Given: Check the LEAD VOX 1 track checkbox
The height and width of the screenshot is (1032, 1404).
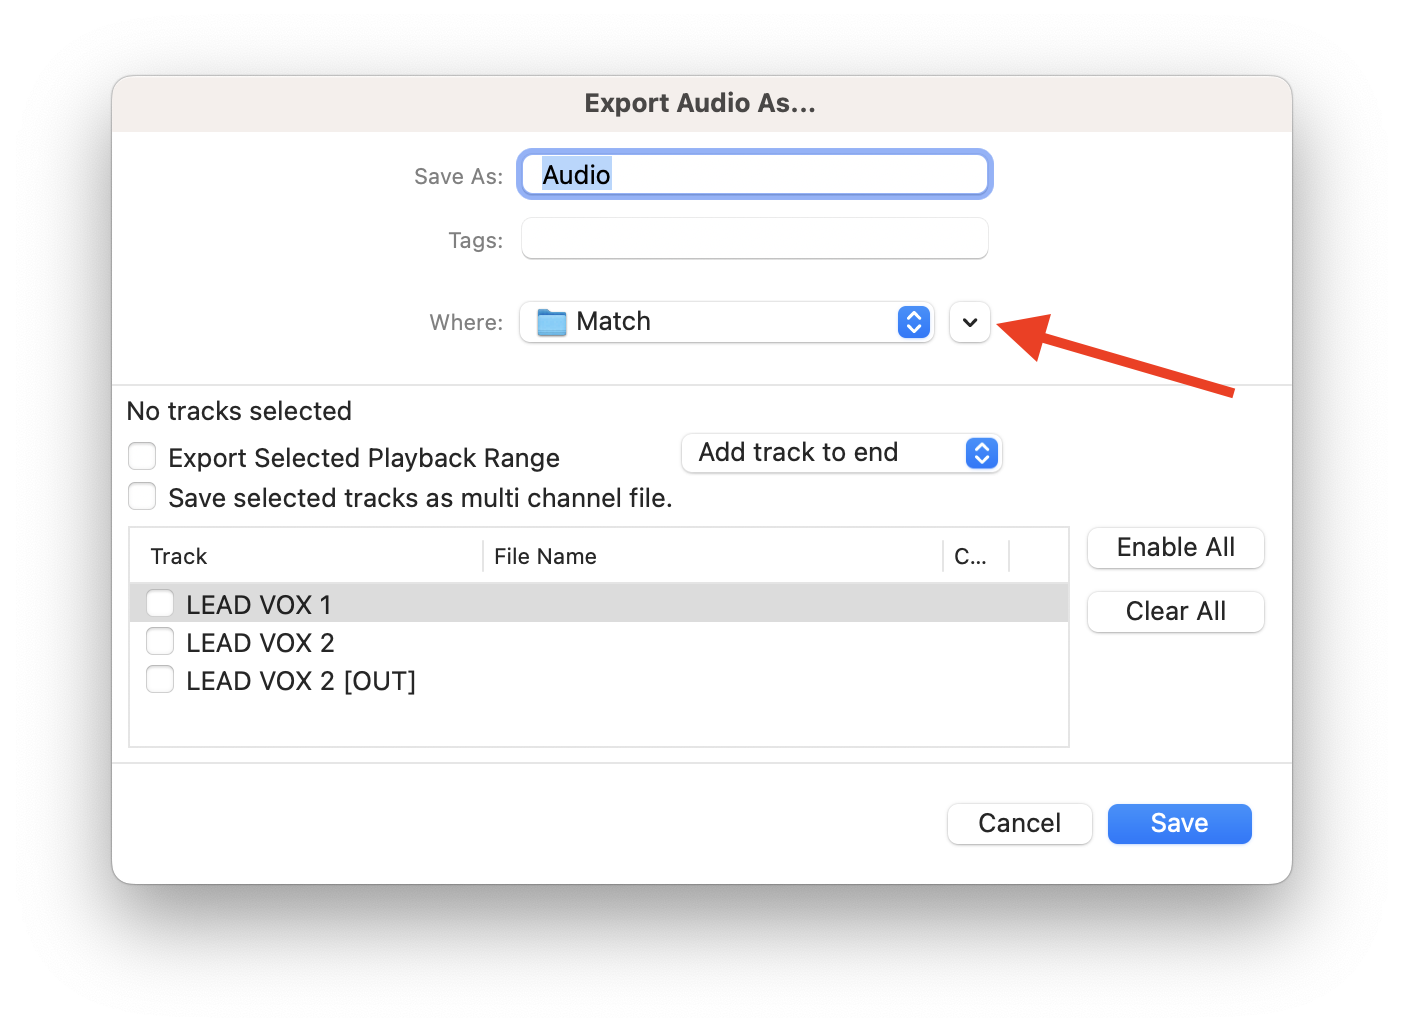Looking at the screenshot, I should pos(160,604).
